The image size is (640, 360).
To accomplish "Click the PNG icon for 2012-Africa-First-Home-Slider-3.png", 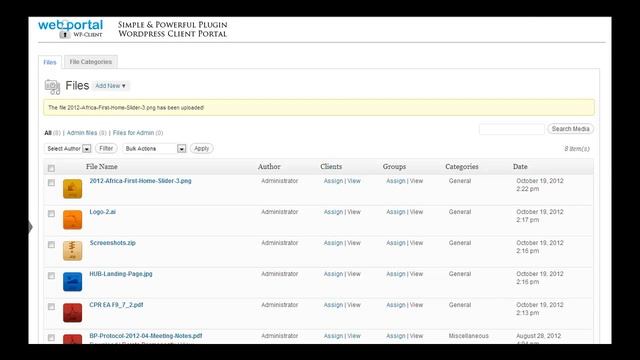I will (x=72, y=189).
